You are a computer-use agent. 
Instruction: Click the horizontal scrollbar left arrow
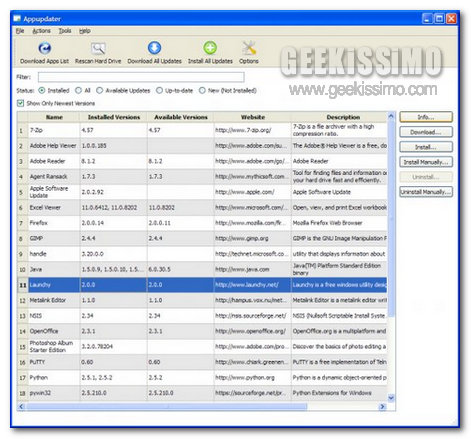pyautogui.click(x=21, y=406)
